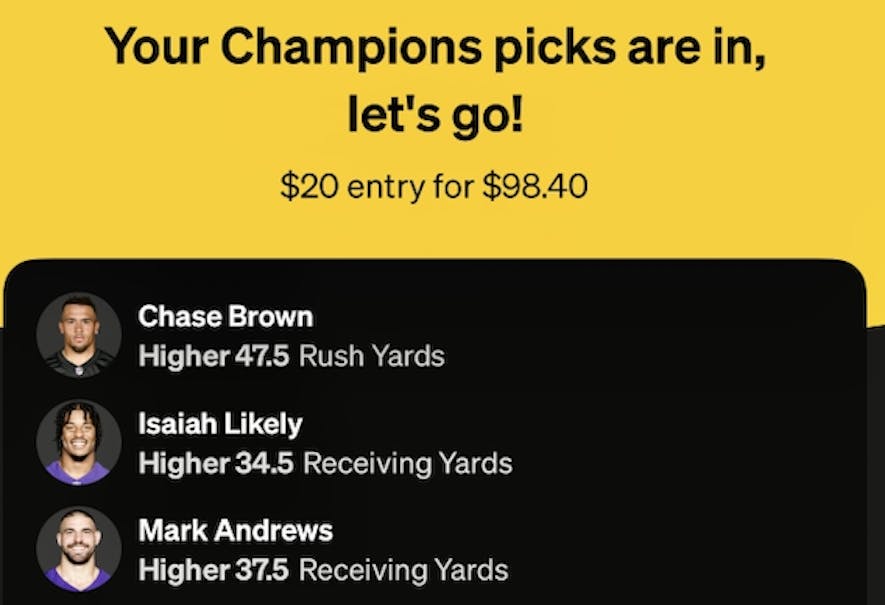Open the Chase Brown player name

coord(225,317)
